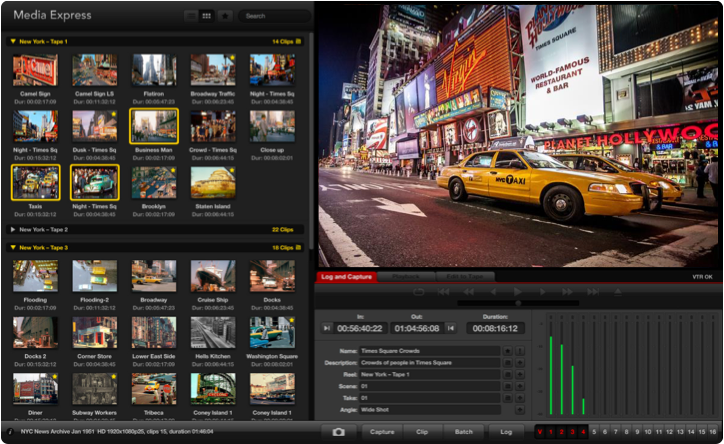Click the eject tape icon
The height and width of the screenshot is (444, 724).
(x=617, y=292)
